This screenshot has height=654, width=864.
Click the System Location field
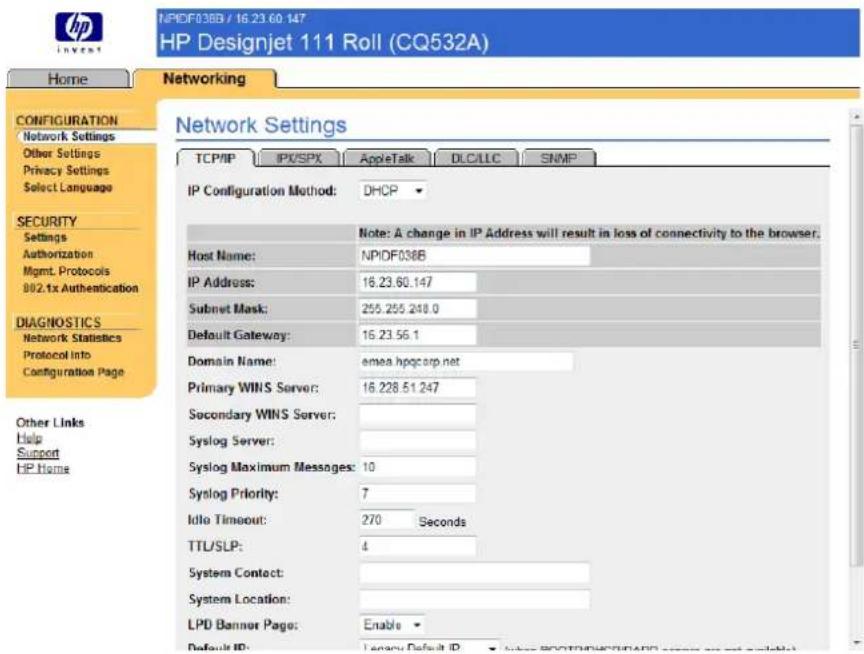click(474, 599)
